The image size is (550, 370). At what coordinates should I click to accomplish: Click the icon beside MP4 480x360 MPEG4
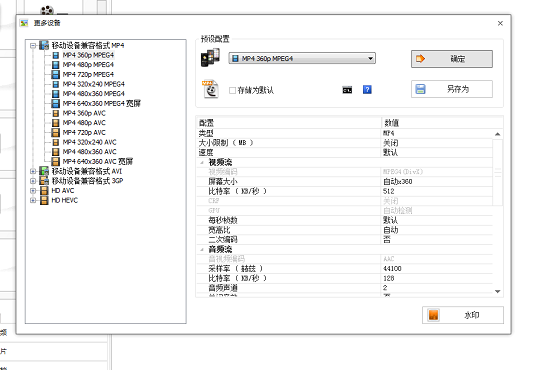[x=55, y=94]
